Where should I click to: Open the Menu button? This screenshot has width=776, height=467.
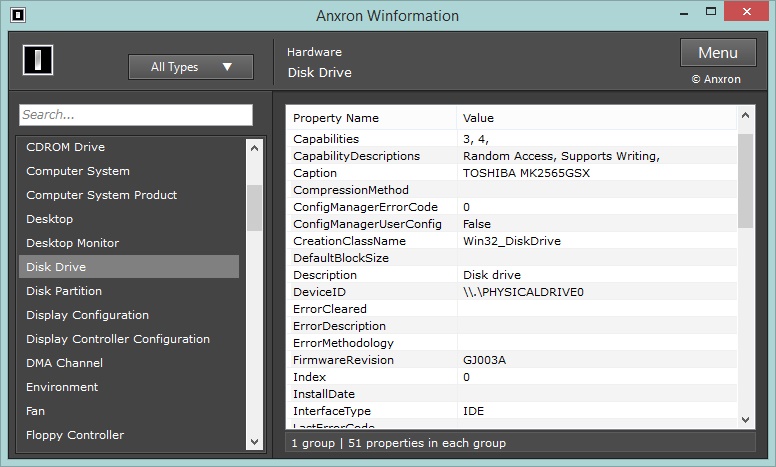click(x=717, y=53)
